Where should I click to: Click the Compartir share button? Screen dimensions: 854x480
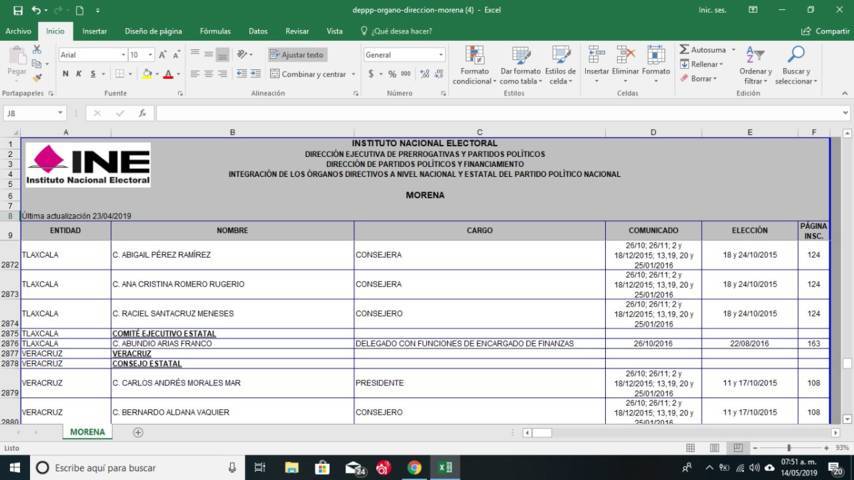pos(826,31)
